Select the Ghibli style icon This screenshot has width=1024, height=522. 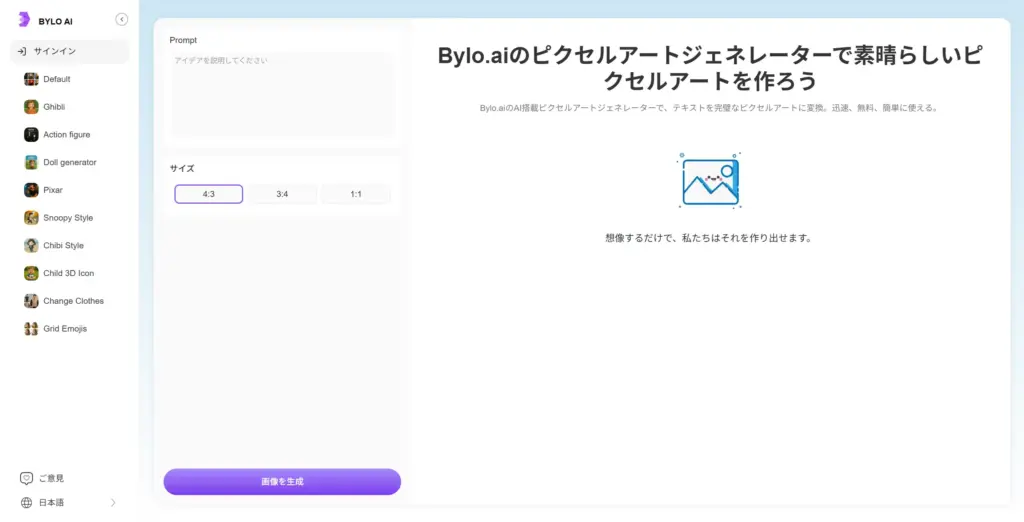point(31,106)
